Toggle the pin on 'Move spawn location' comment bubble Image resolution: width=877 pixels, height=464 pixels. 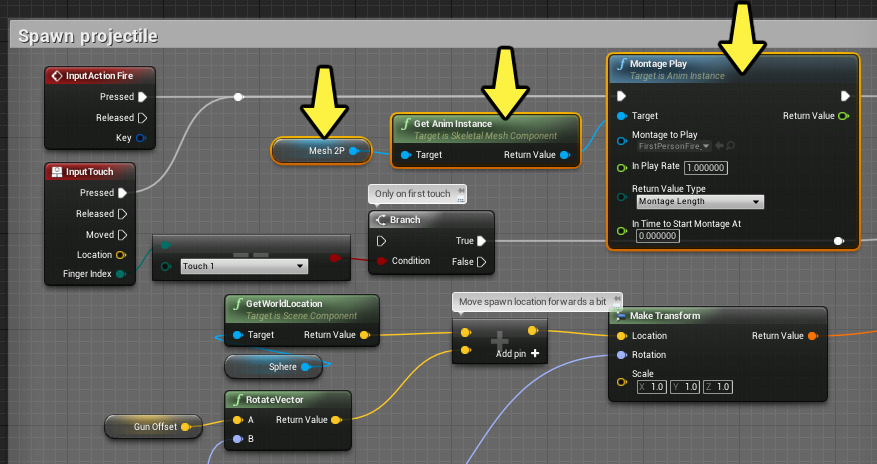coord(615,299)
